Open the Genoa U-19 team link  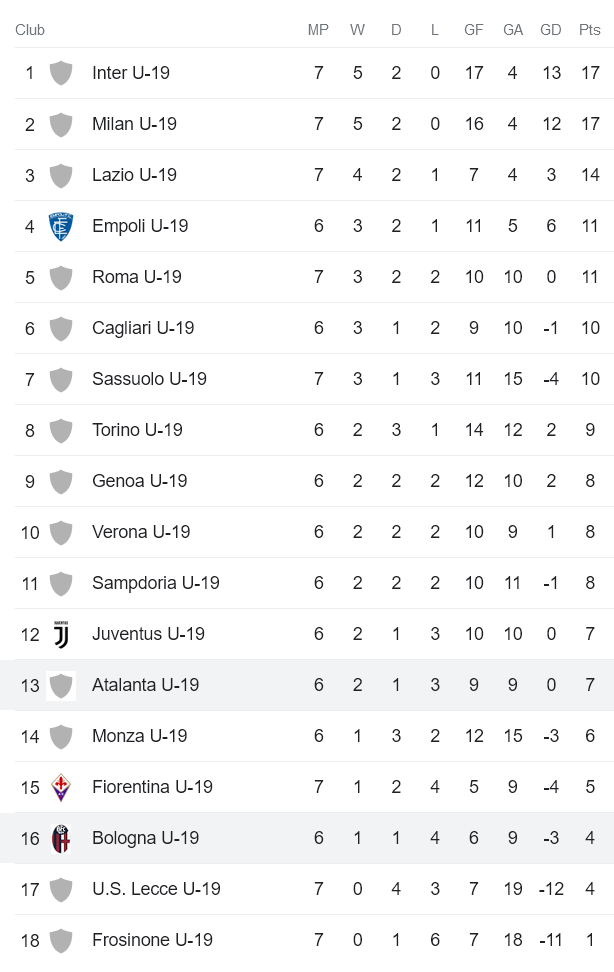139,481
